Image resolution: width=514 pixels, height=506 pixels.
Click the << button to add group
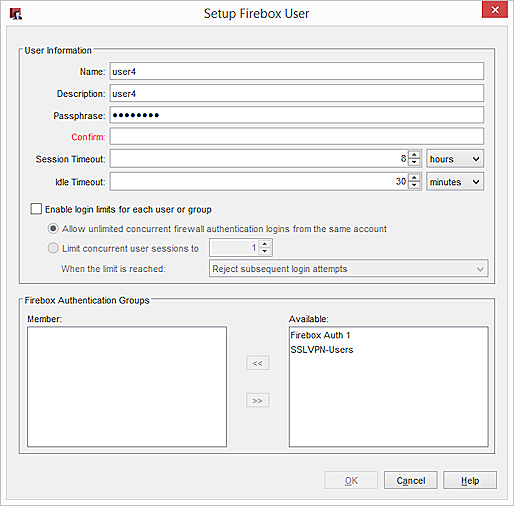click(257, 363)
